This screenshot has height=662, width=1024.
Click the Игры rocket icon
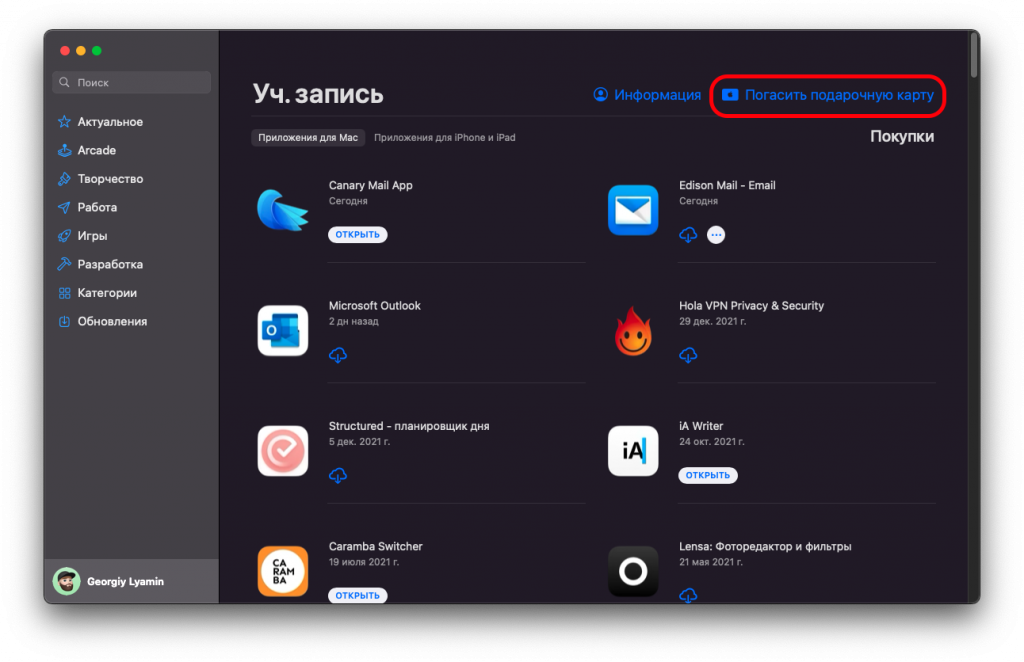coord(64,236)
